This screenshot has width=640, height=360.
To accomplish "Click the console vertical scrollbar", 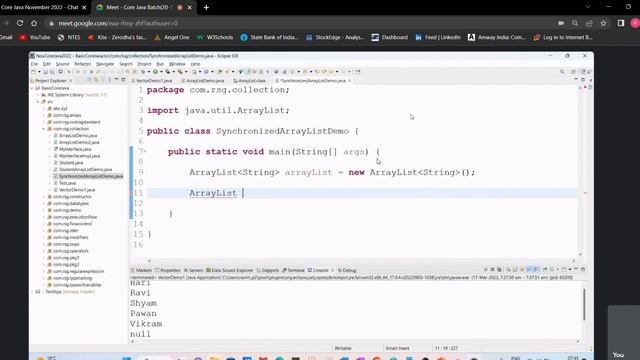I will click(584, 304).
